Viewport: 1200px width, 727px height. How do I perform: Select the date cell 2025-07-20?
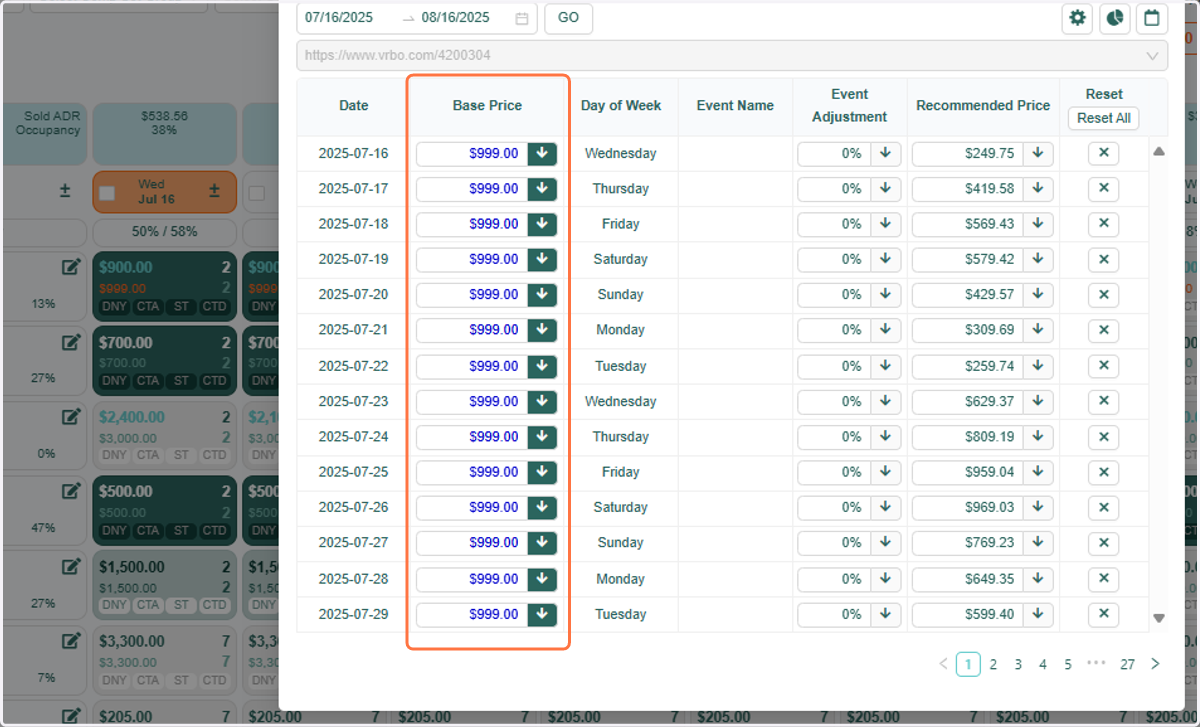[353, 295]
